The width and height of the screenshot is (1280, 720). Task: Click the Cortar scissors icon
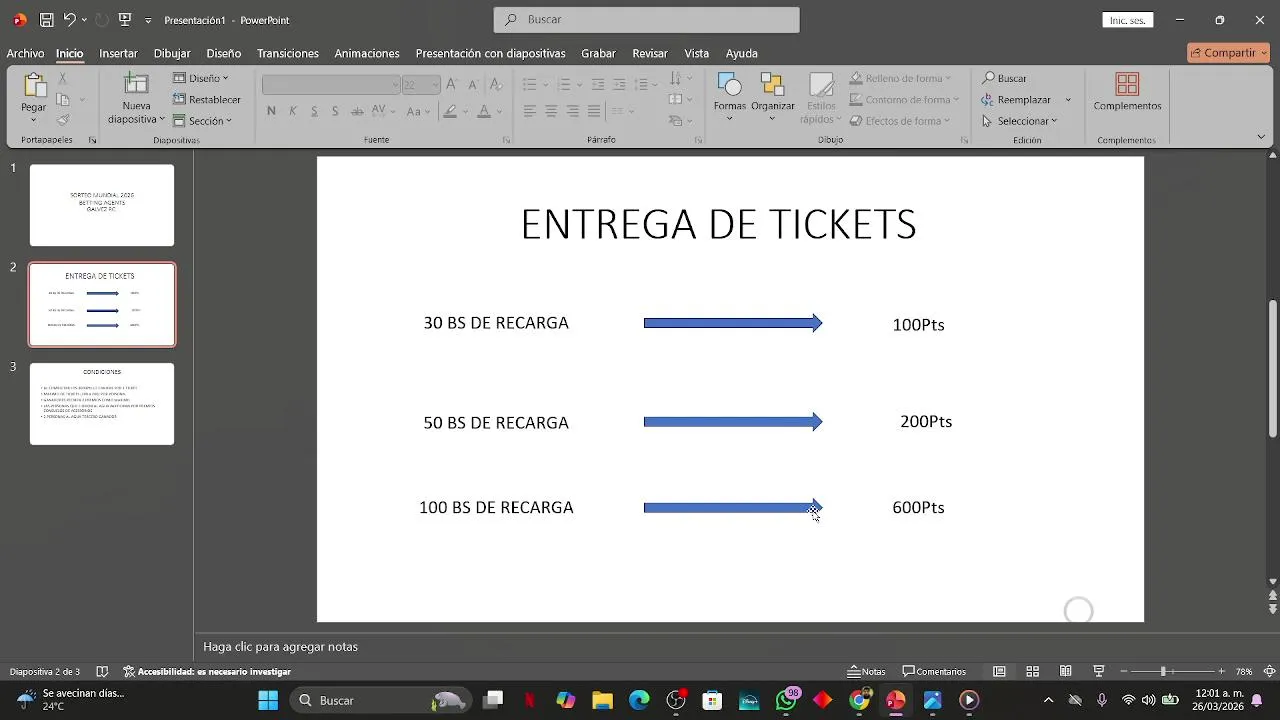pos(63,78)
